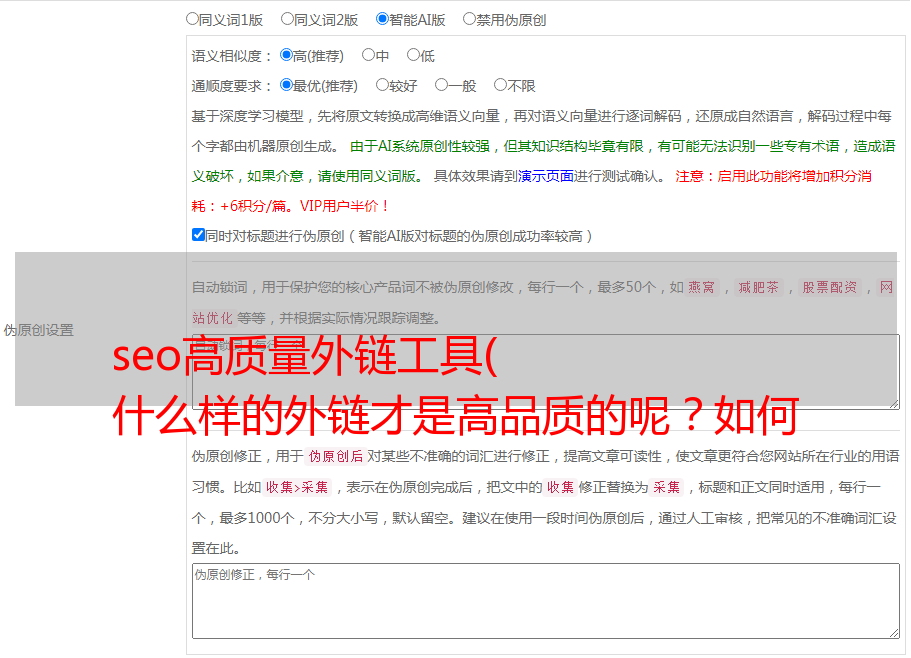Select the 同义词1版 radio option
This screenshot has height=658, width=911.
point(192,19)
